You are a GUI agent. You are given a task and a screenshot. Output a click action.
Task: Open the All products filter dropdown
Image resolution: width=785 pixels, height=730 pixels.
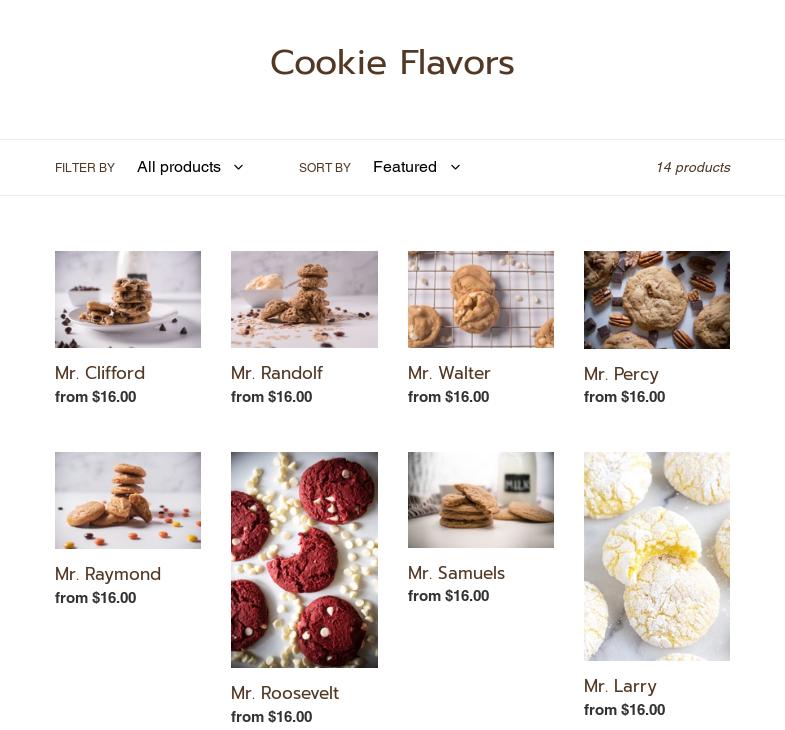point(190,167)
